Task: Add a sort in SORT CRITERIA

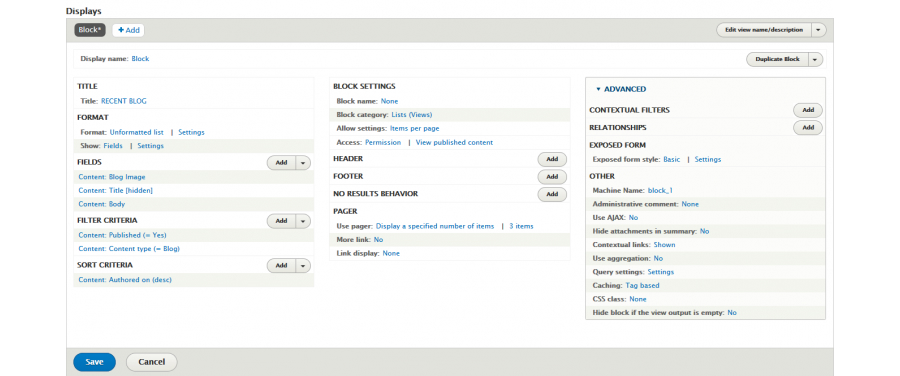Action: pyautogui.click(x=281, y=266)
